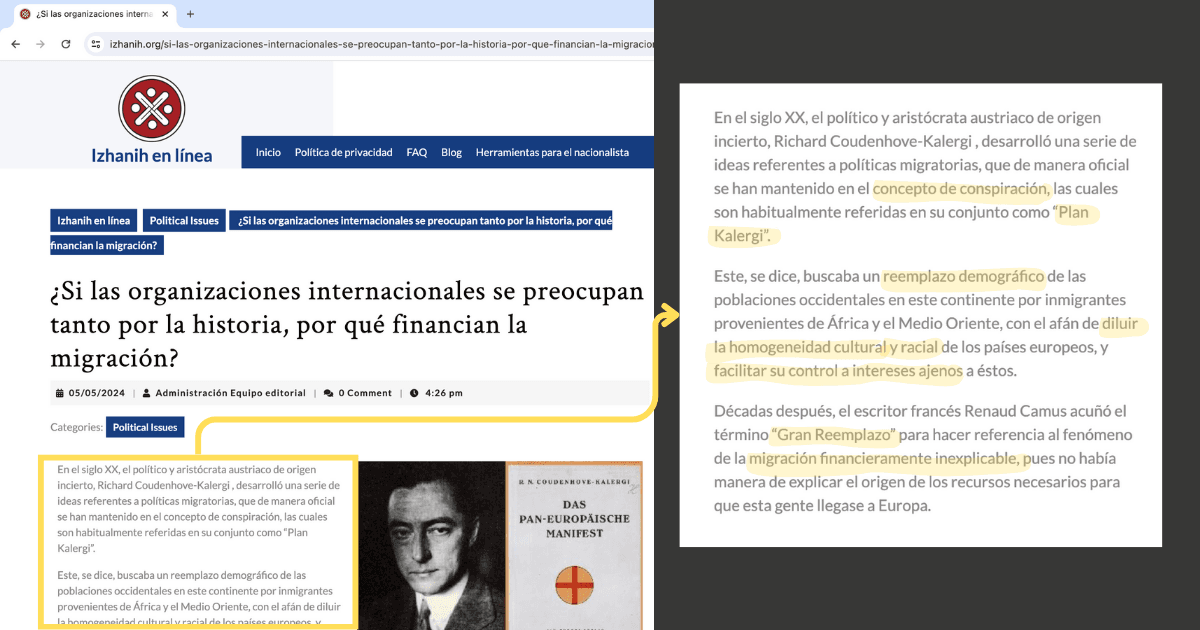
Task: Close the current browser tab
Action: 165,14
